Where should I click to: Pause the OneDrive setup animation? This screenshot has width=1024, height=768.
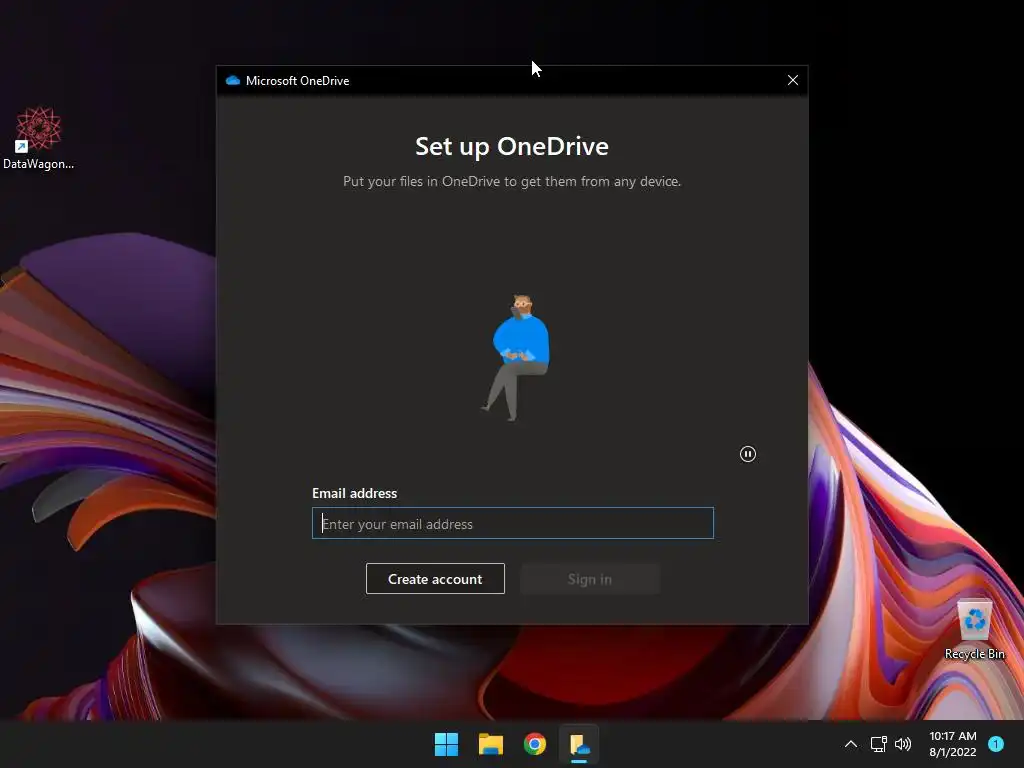pyautogui.click(x=748, y=454)
